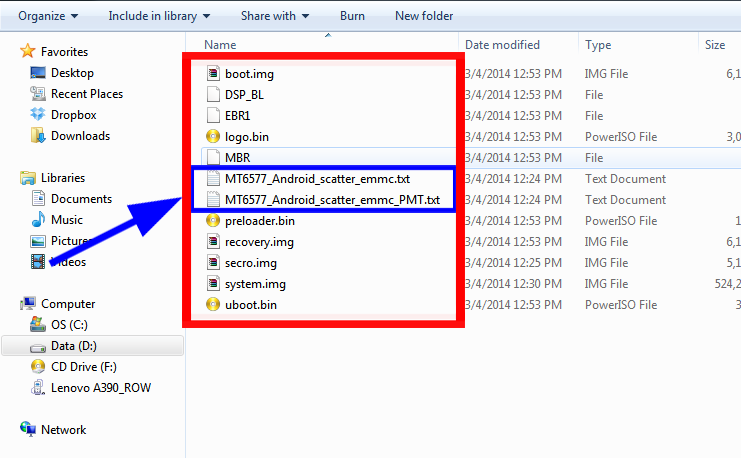Click the Libraries folder icon
The height and width of the screenshot is (458, 741).
click(28, 178)
